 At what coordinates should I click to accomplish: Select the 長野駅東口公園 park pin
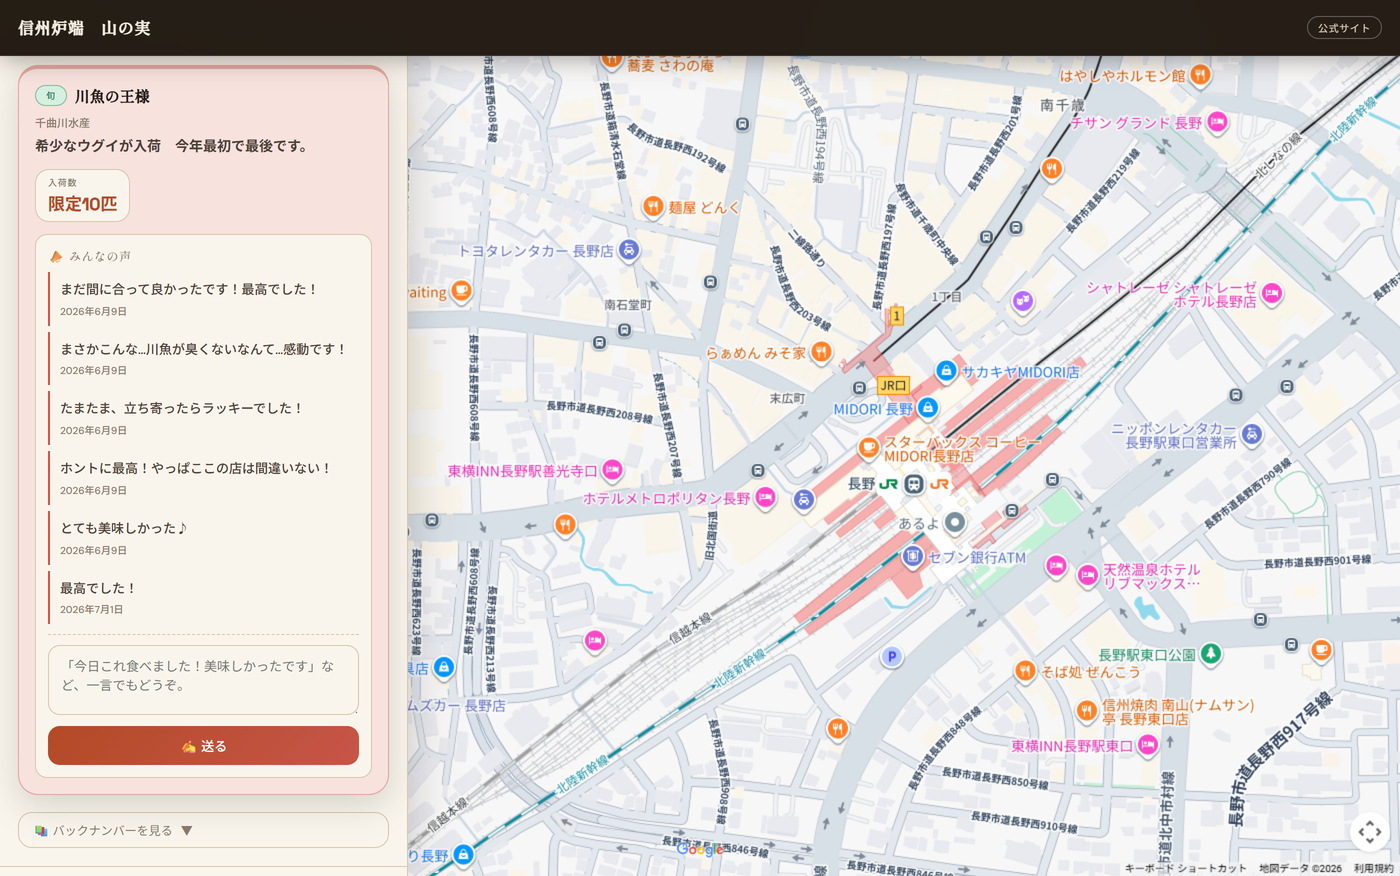tap(1211, 654)
